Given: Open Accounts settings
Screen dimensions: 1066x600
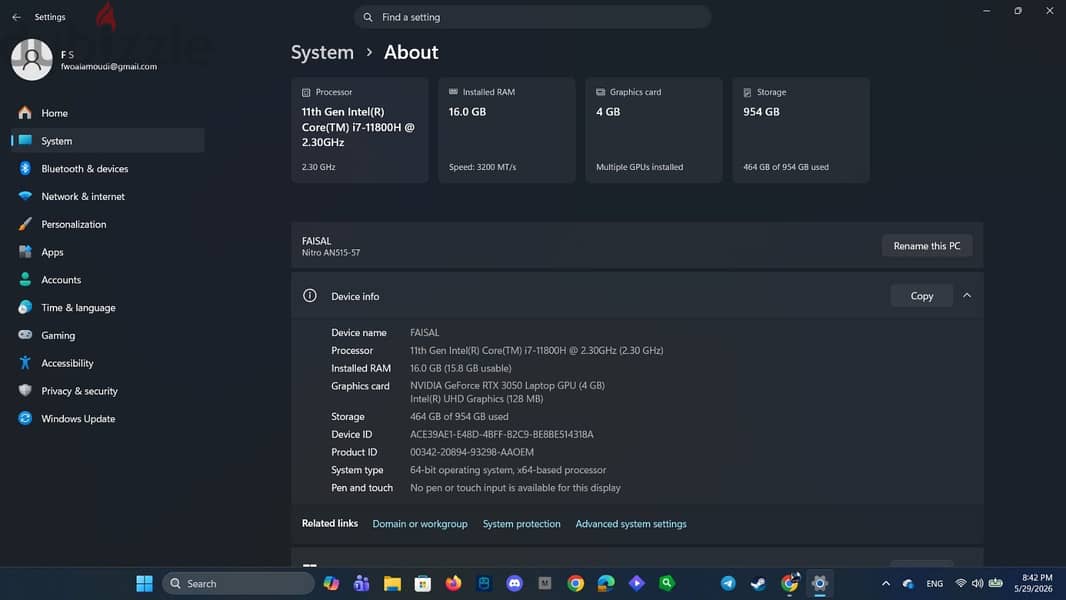Looking at the screenshot, I should pyautogui.click(x=107, y=280).
